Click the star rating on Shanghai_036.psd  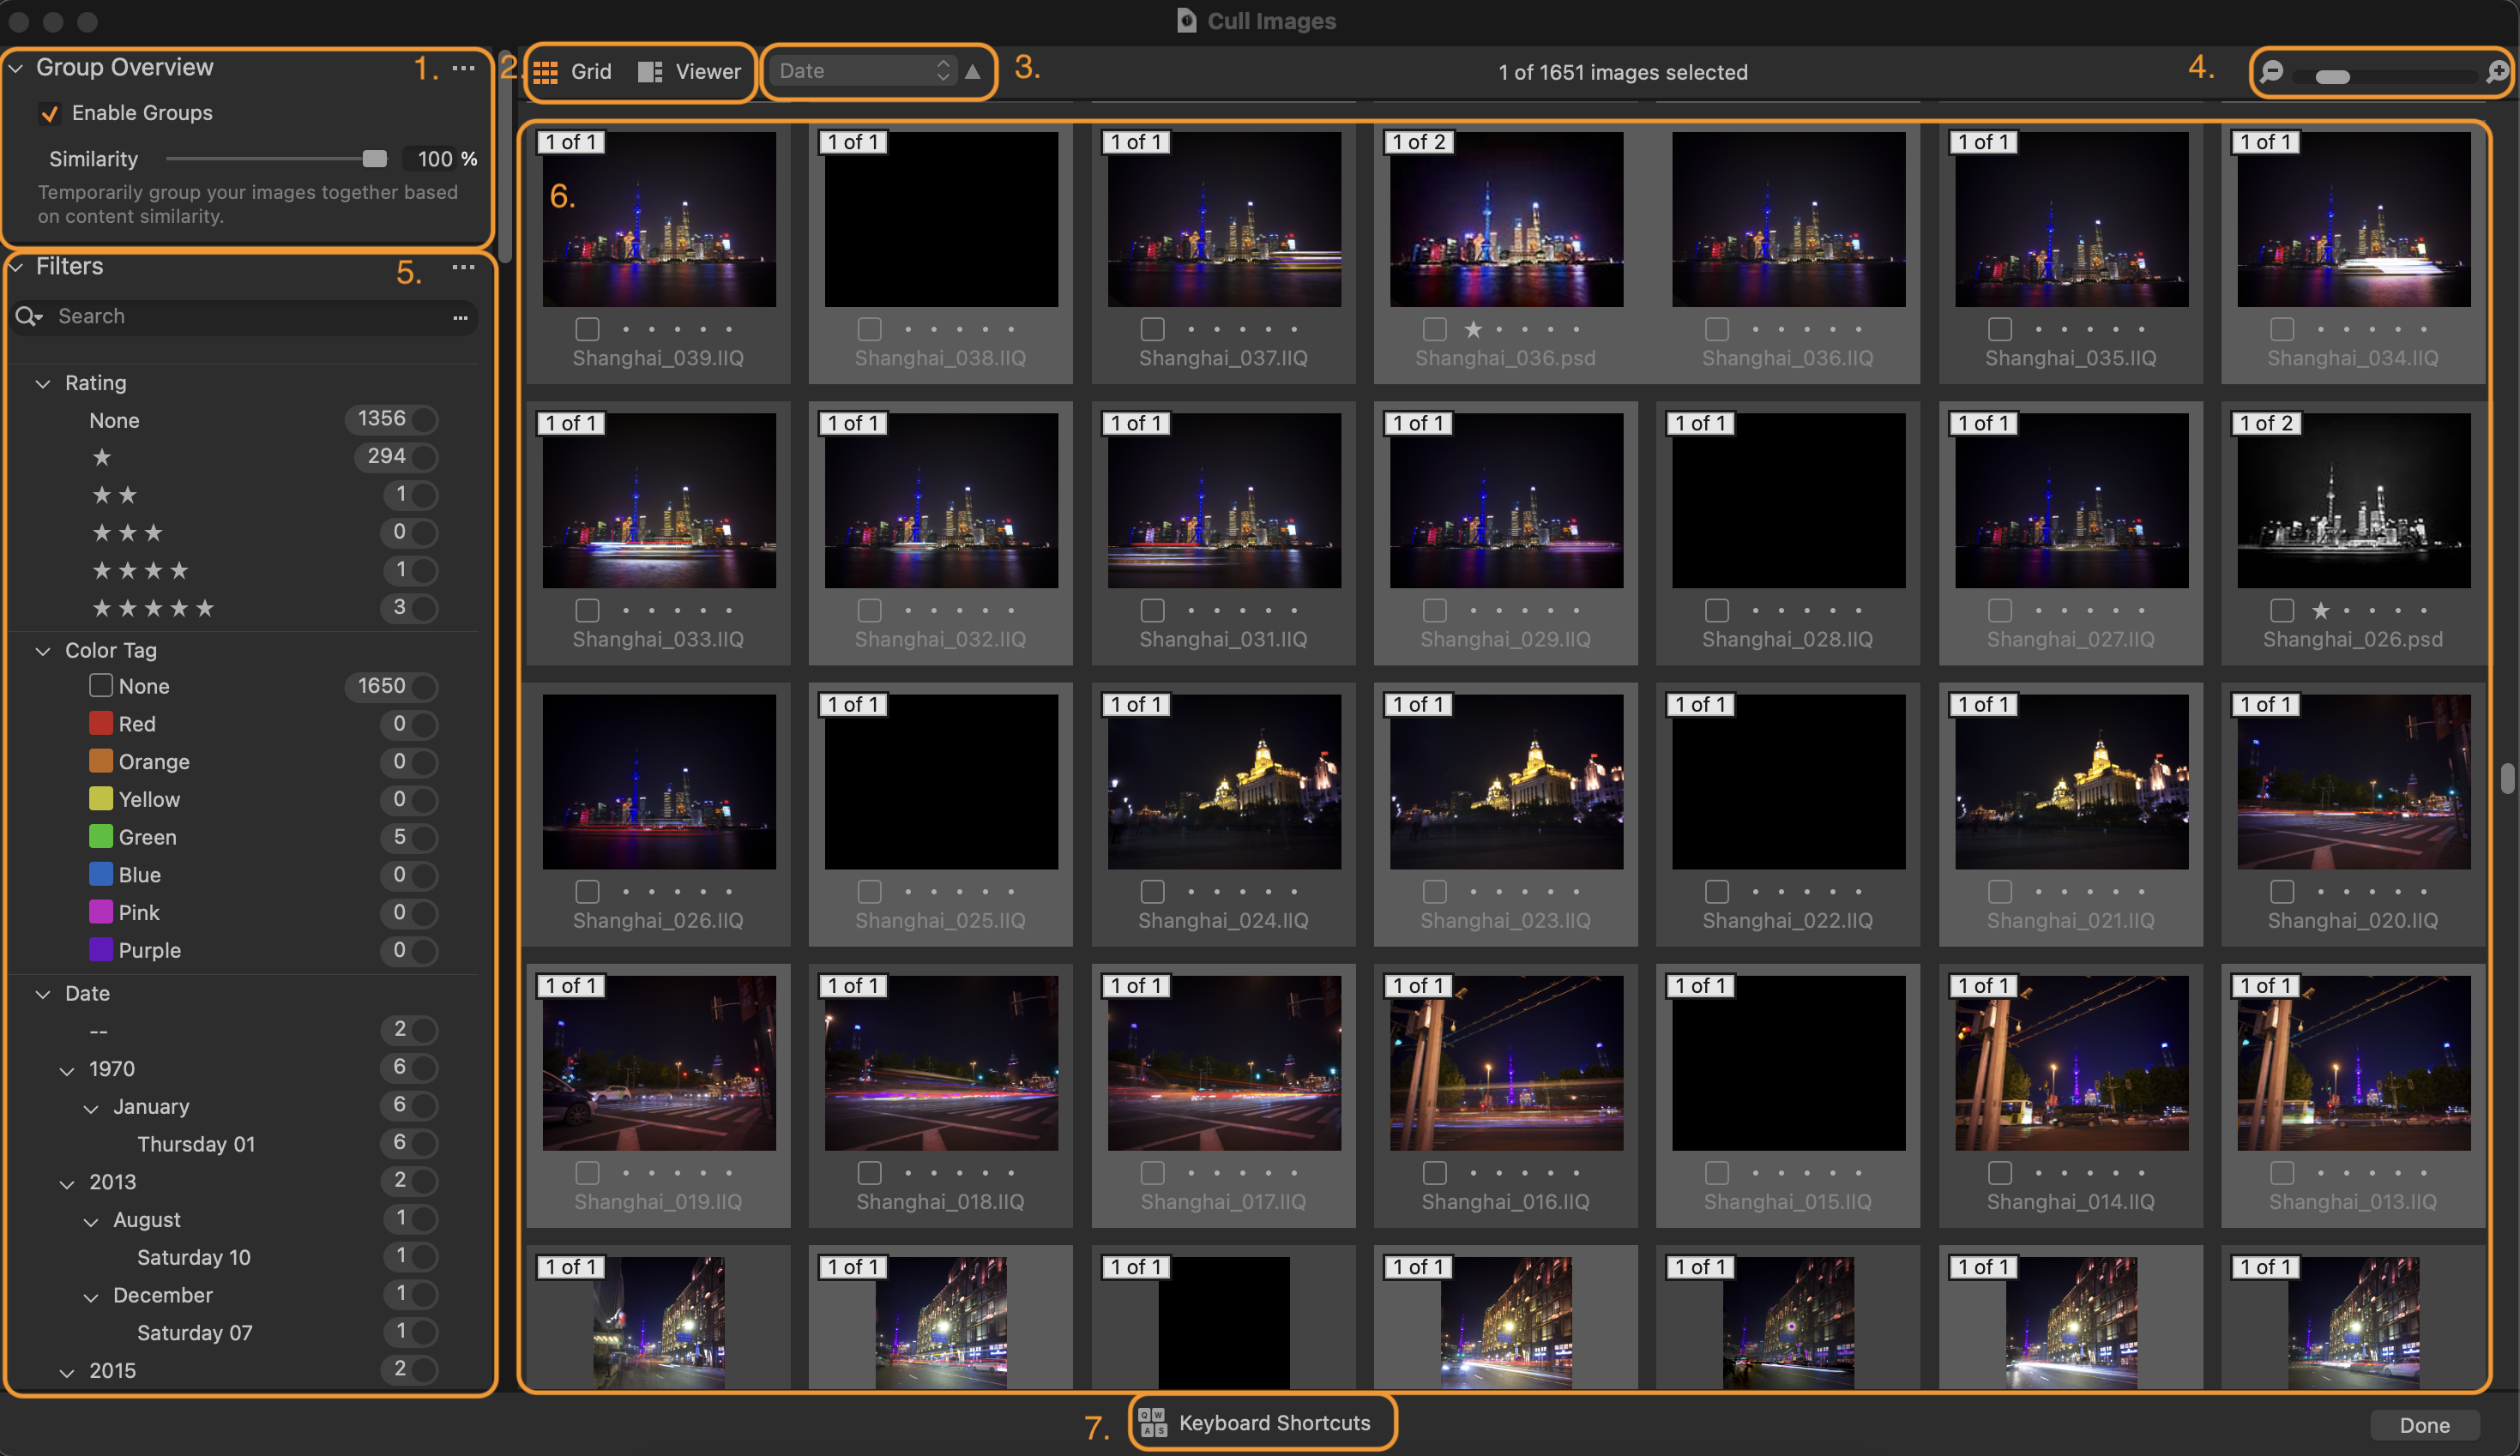tap(1473, 329)
